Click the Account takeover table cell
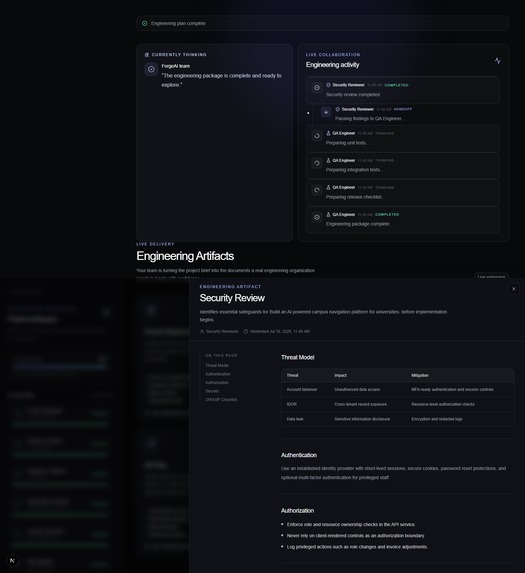 [x=302, y=390]
